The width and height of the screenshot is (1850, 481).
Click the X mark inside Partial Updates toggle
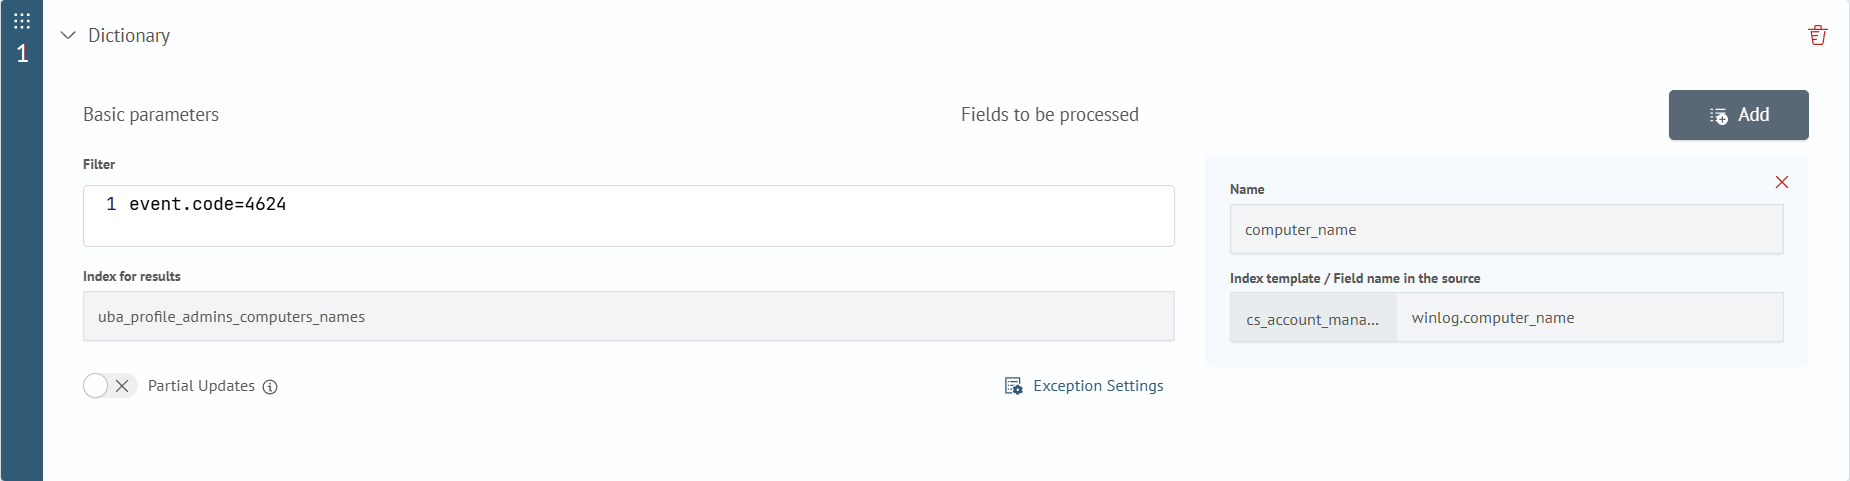point(122,386)
